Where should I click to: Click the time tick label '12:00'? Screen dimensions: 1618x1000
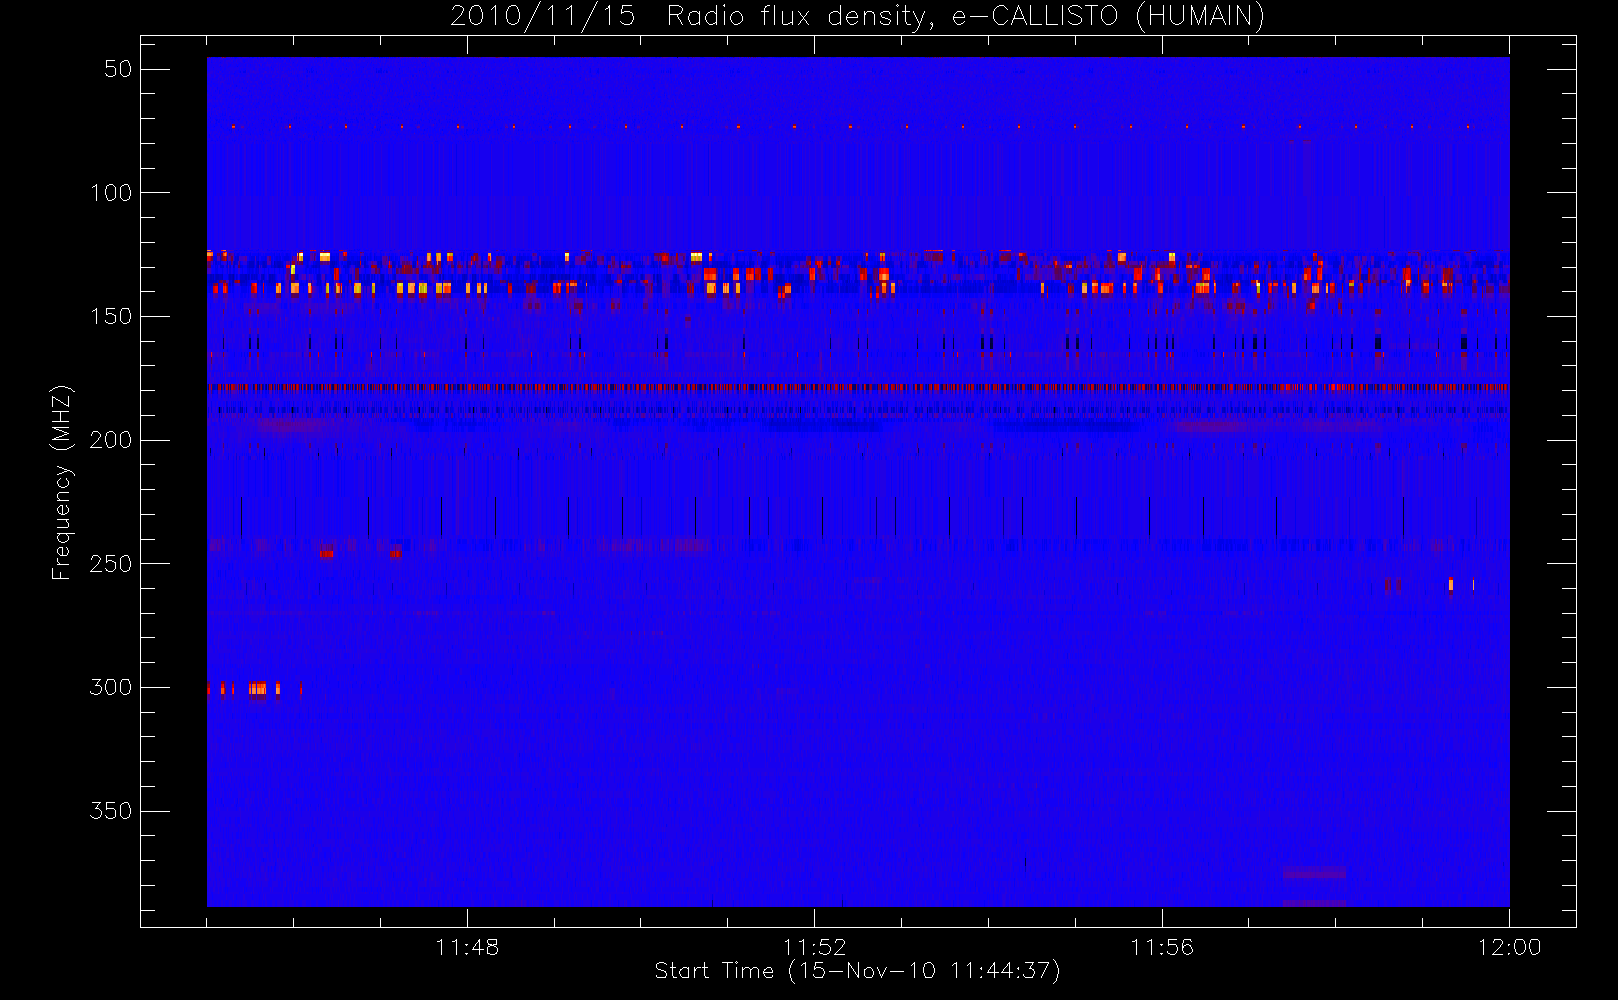pyautogui.click(x=1509, y=947)
